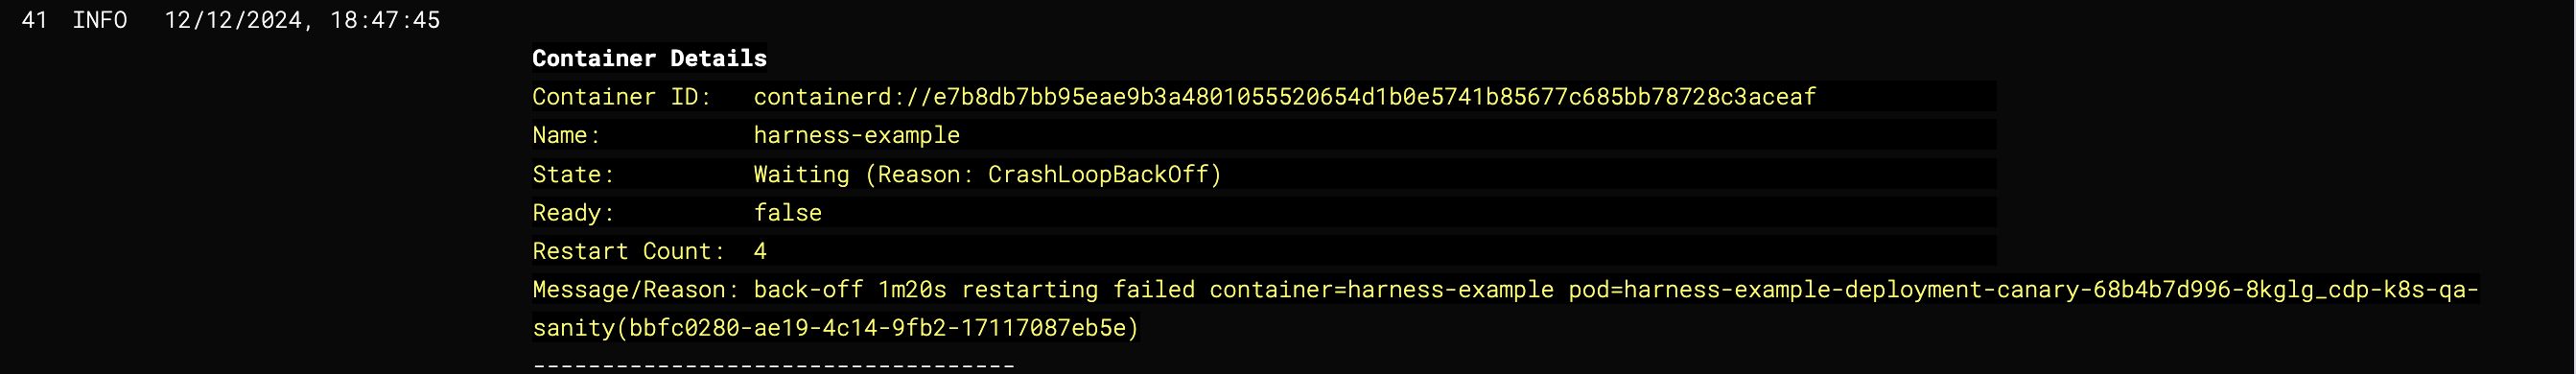Click the timestamp 12/12/2024, 18:47:45

[x=302, y=20]
